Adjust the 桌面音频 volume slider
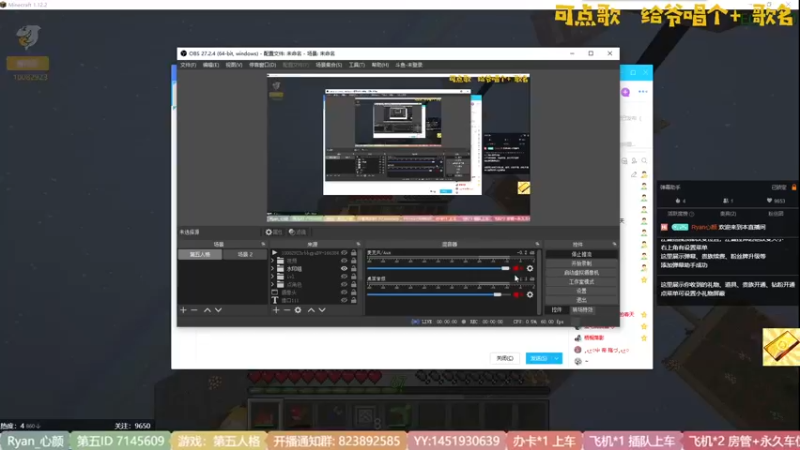This screenshot has width=800, height=450. click(x=438, y=295)
